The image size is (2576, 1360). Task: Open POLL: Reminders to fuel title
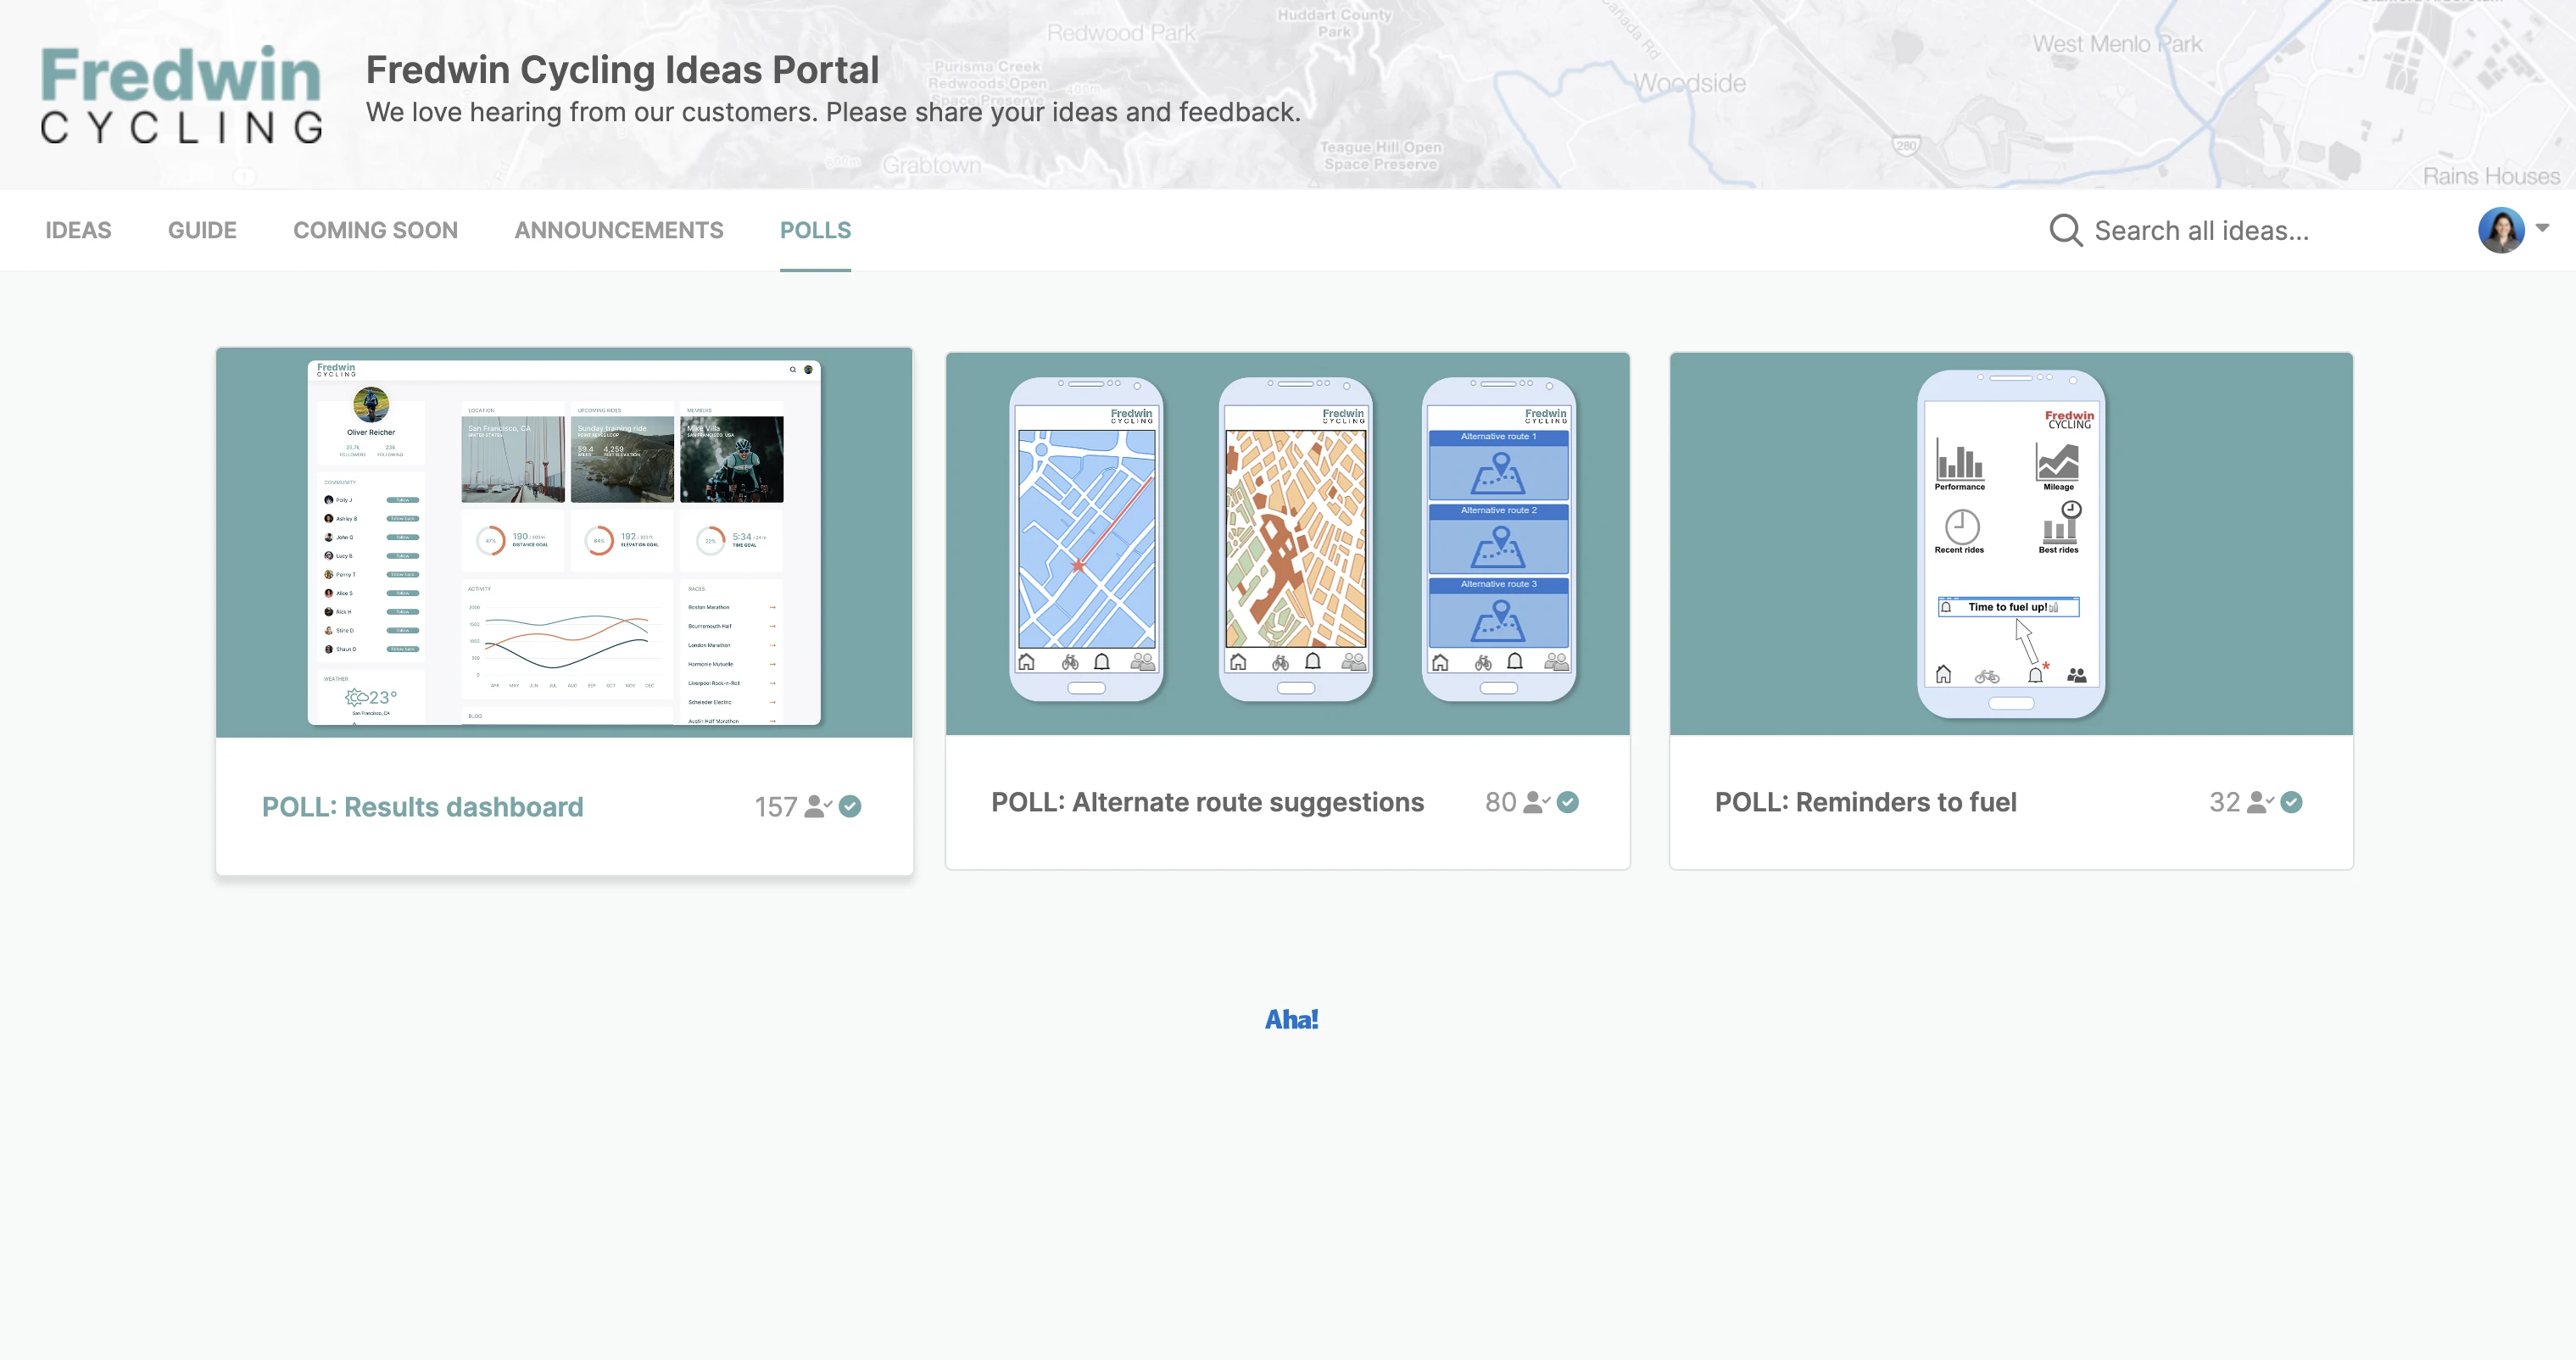tap(1865, 802)
